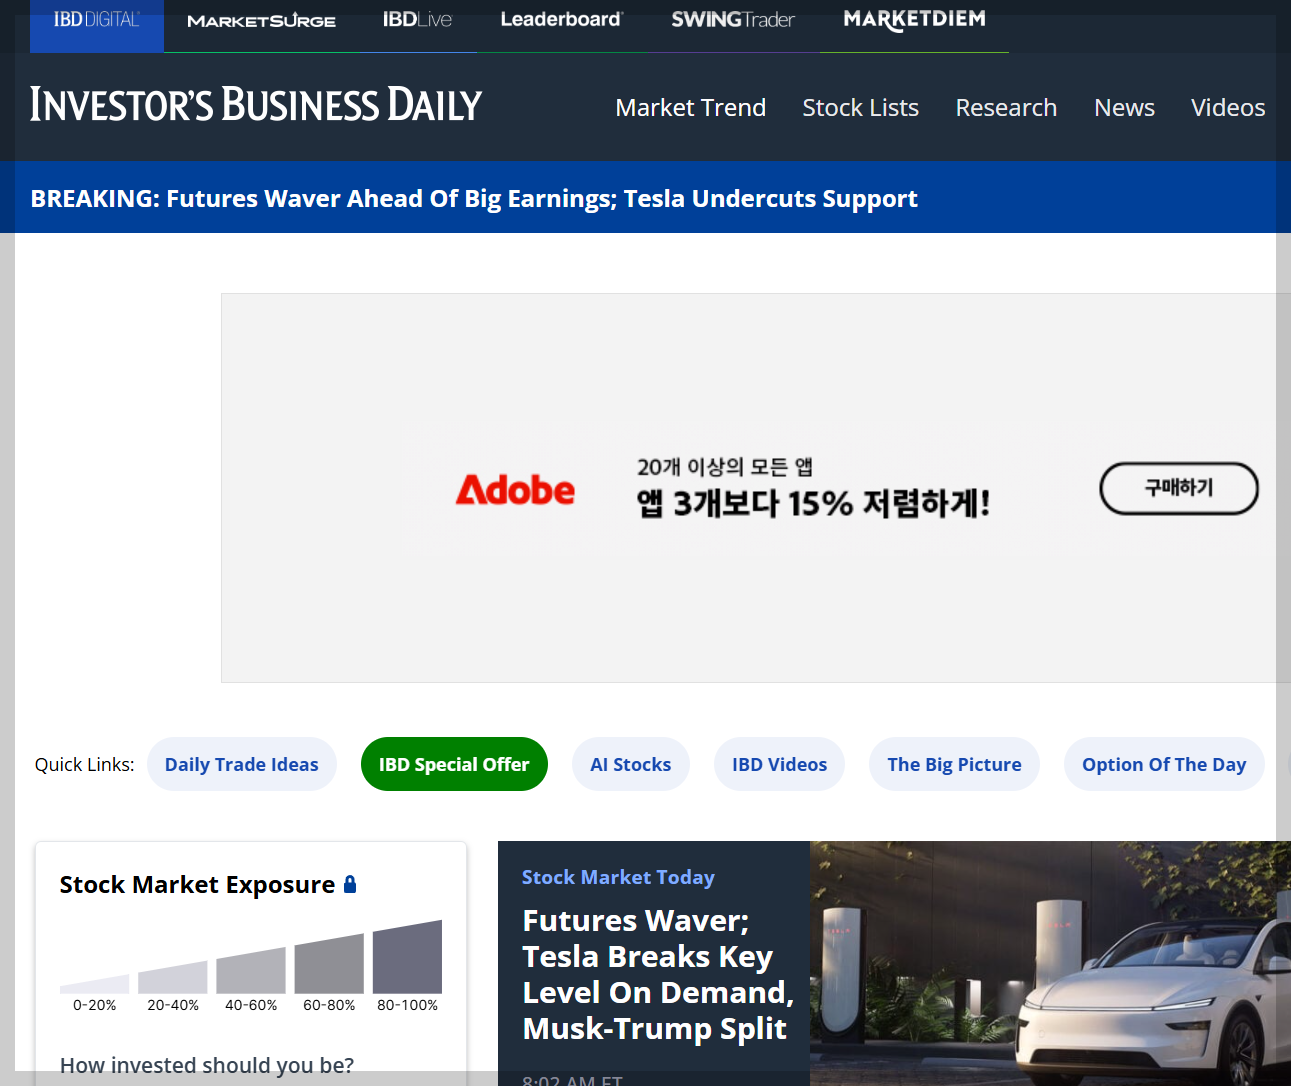The width and height of the screenshot is (1291, 1086).
Task: Switch to the IBD Live tab
Action: (x=417, y=20)
